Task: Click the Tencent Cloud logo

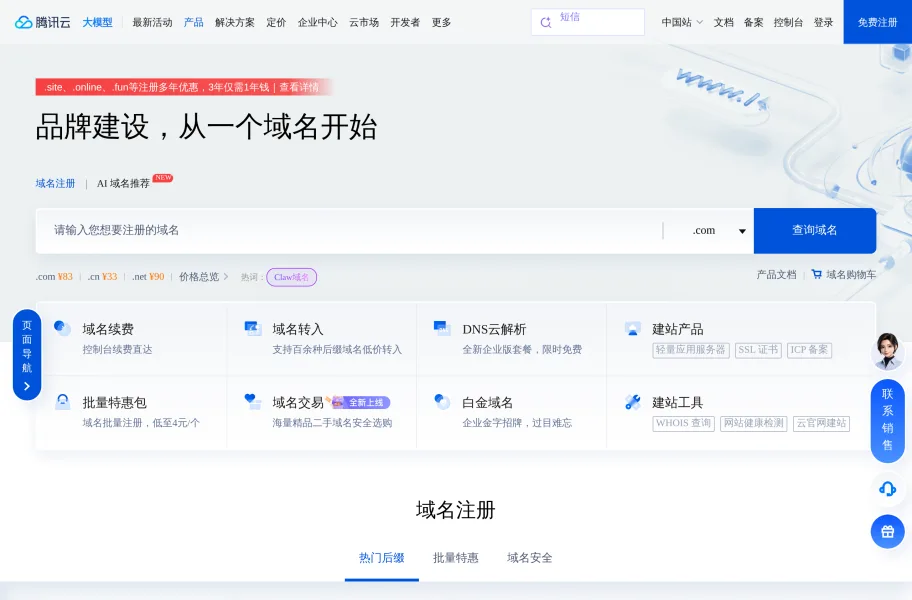Action: [42, 22]
